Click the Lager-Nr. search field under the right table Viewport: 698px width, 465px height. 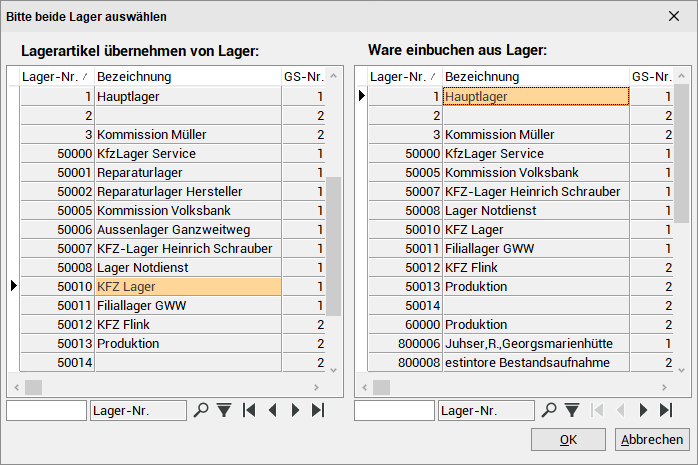(x=487, y=410)
